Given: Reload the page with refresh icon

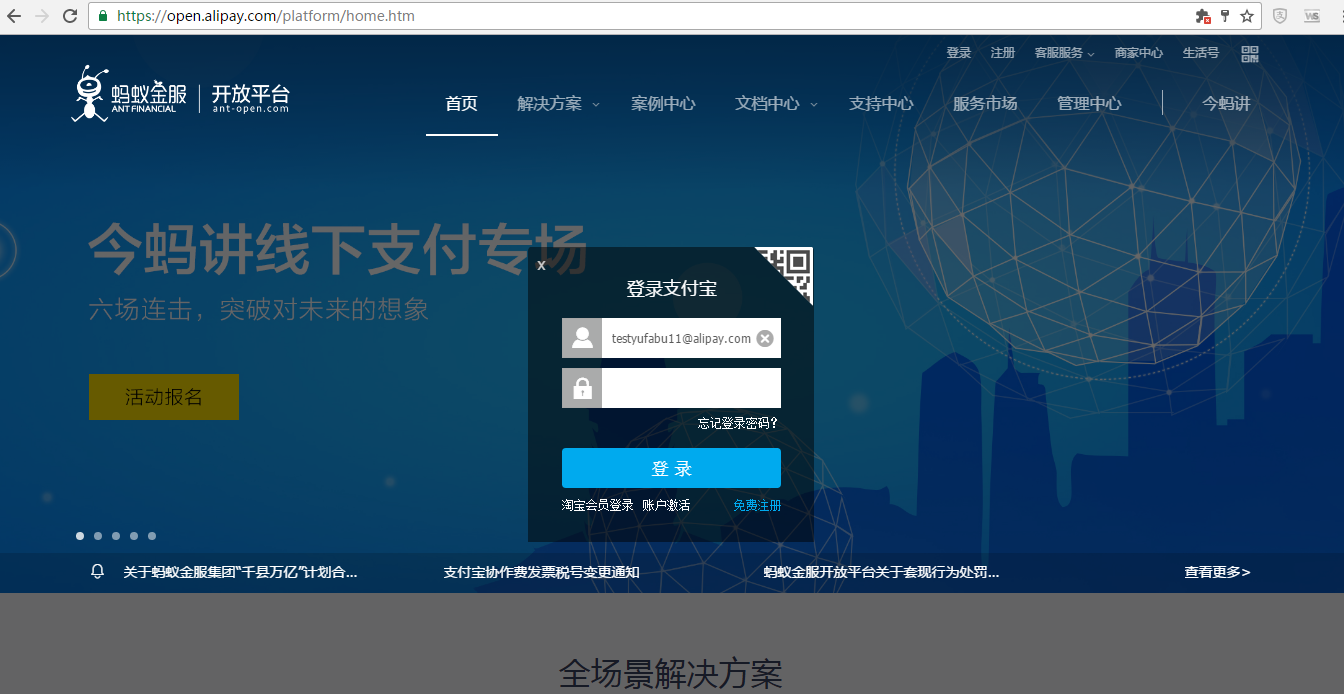Looking at the screenshot, I should click(x=70, y=16).
